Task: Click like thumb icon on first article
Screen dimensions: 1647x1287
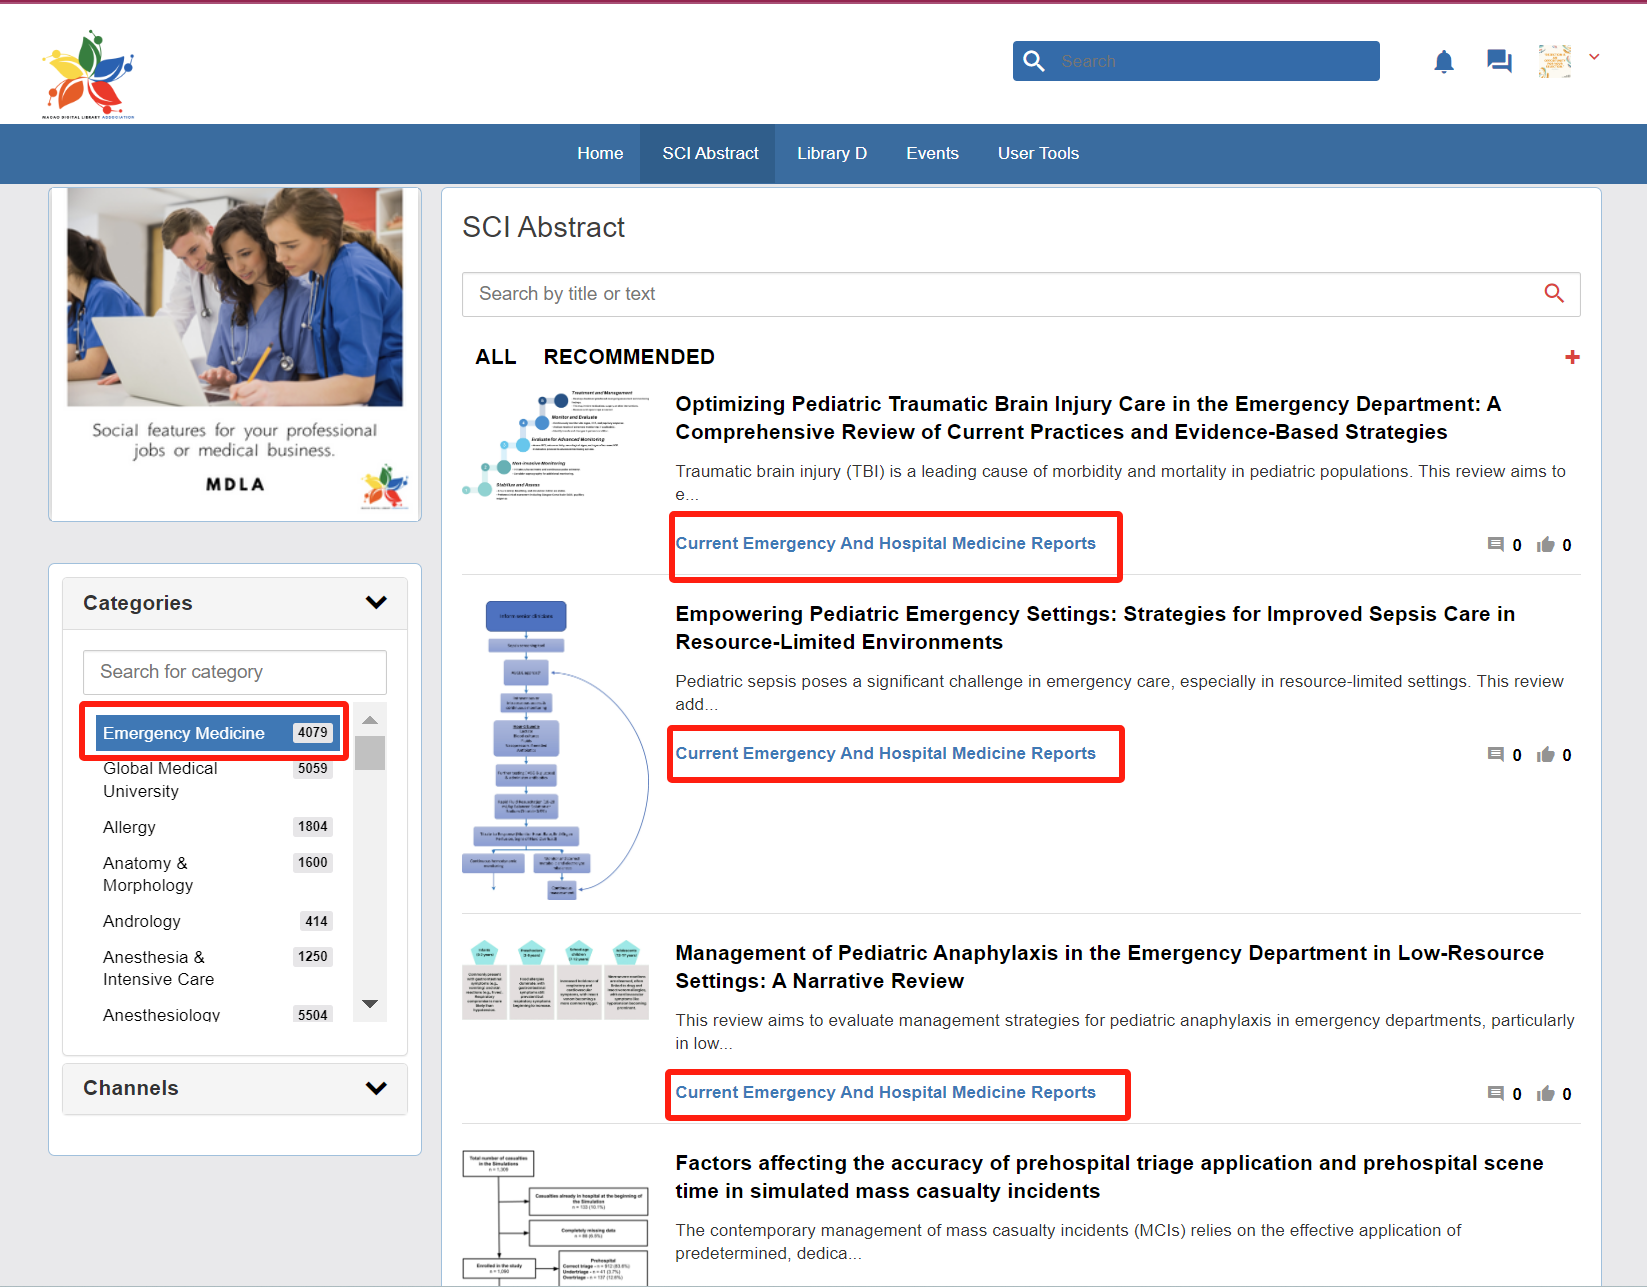Action: (x=1546, y=545)
